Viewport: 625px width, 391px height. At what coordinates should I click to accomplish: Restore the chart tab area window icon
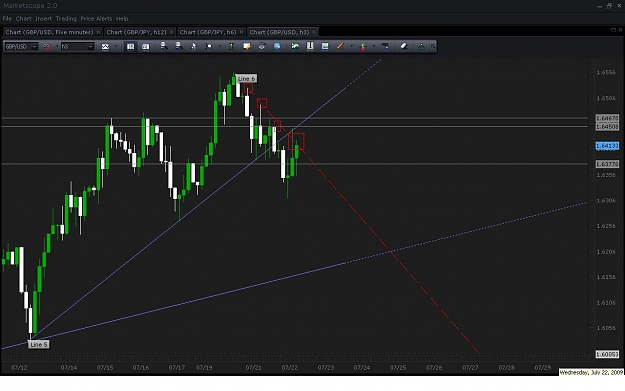[613, 30]
